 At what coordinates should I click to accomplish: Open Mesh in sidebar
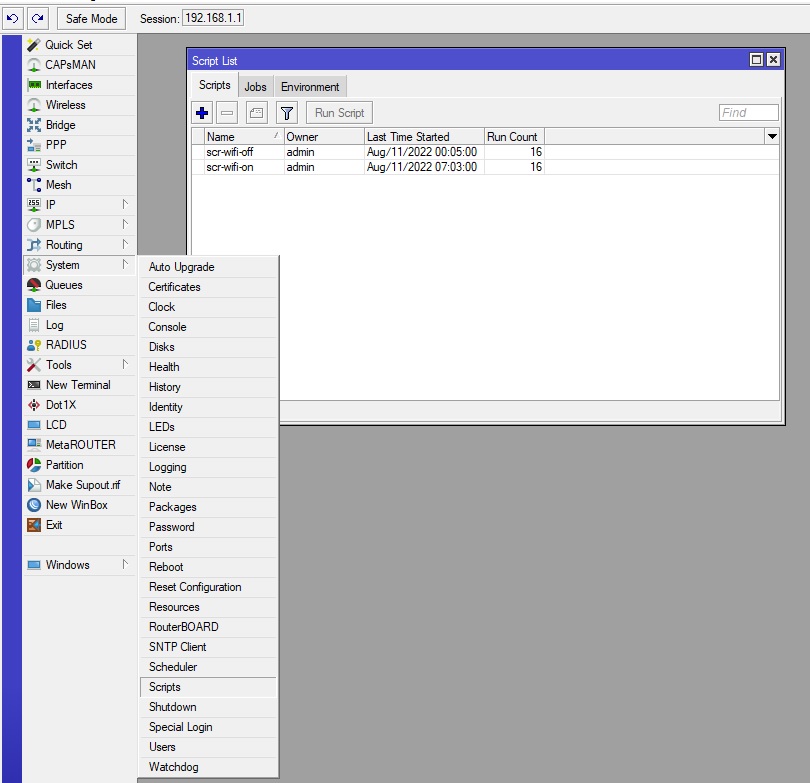click(80, 185)
